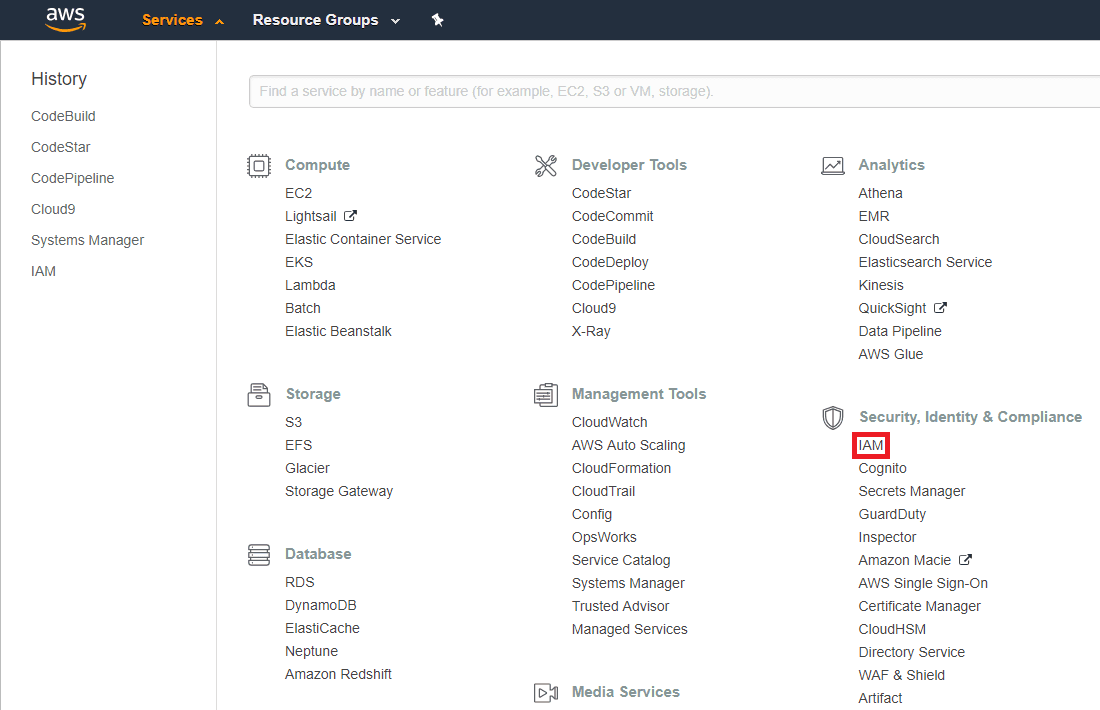Open Amazon Redshift
Image resolution: width=1100 pixels, height=710 pixels.
click(x=338, y=674)
